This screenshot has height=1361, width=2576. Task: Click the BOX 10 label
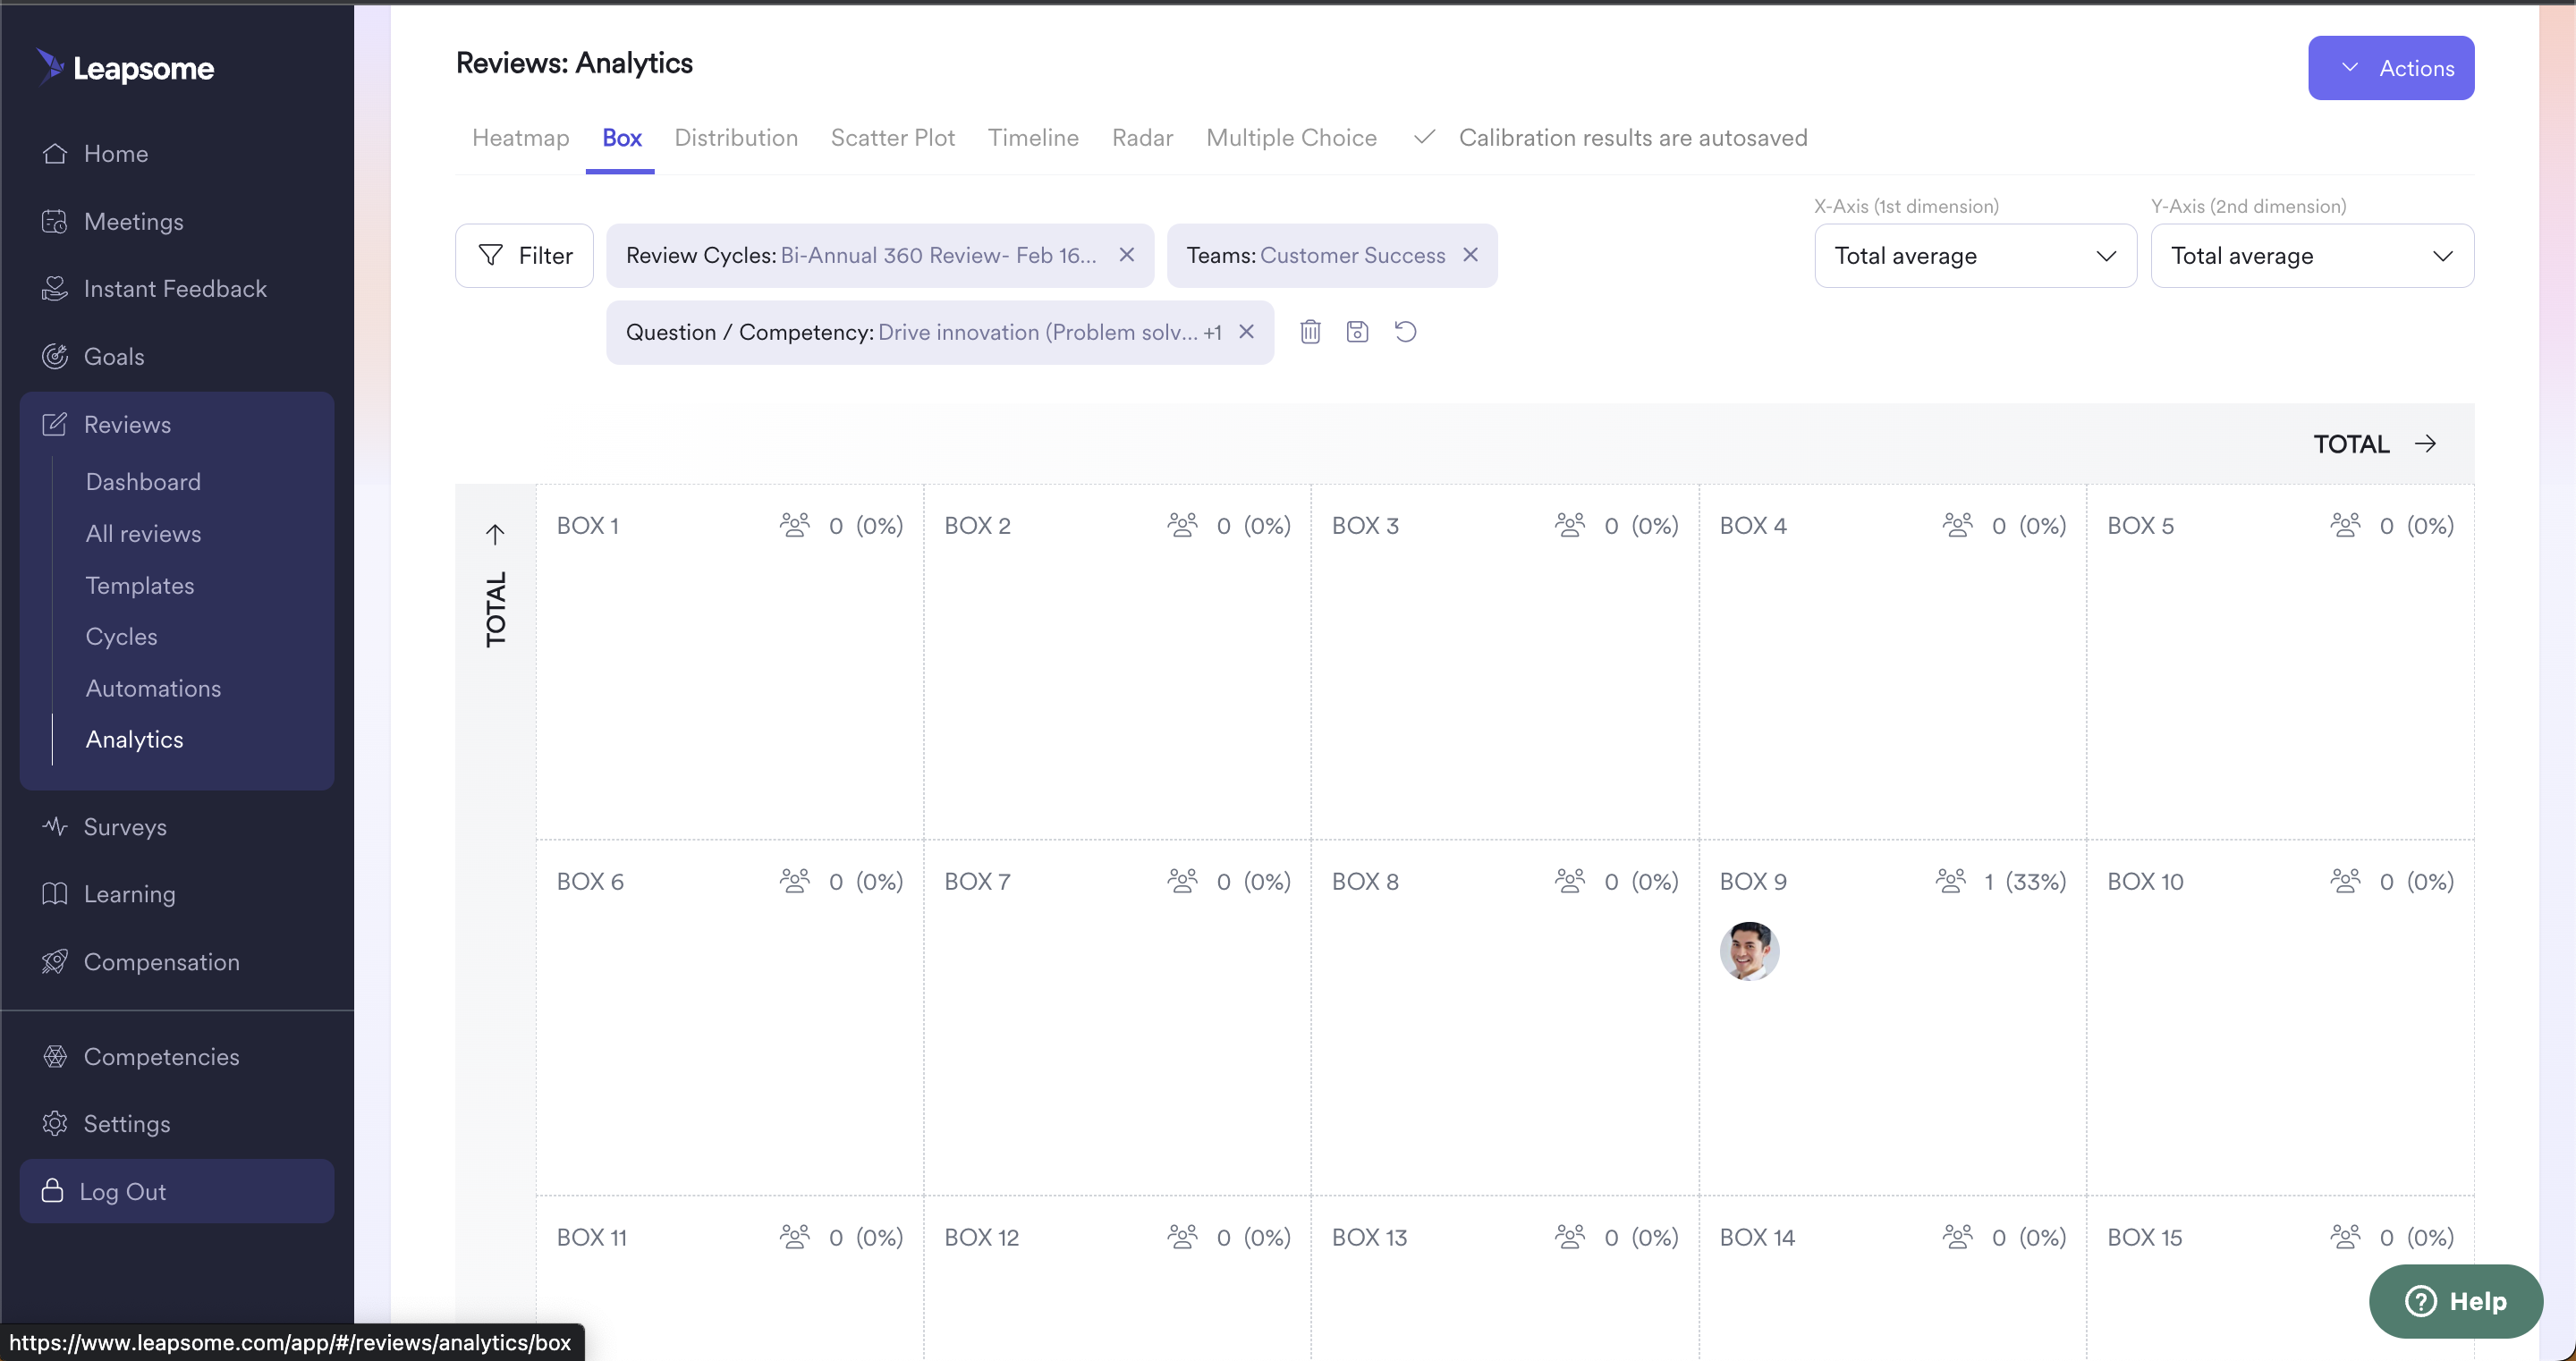(x=2145, y=881)
